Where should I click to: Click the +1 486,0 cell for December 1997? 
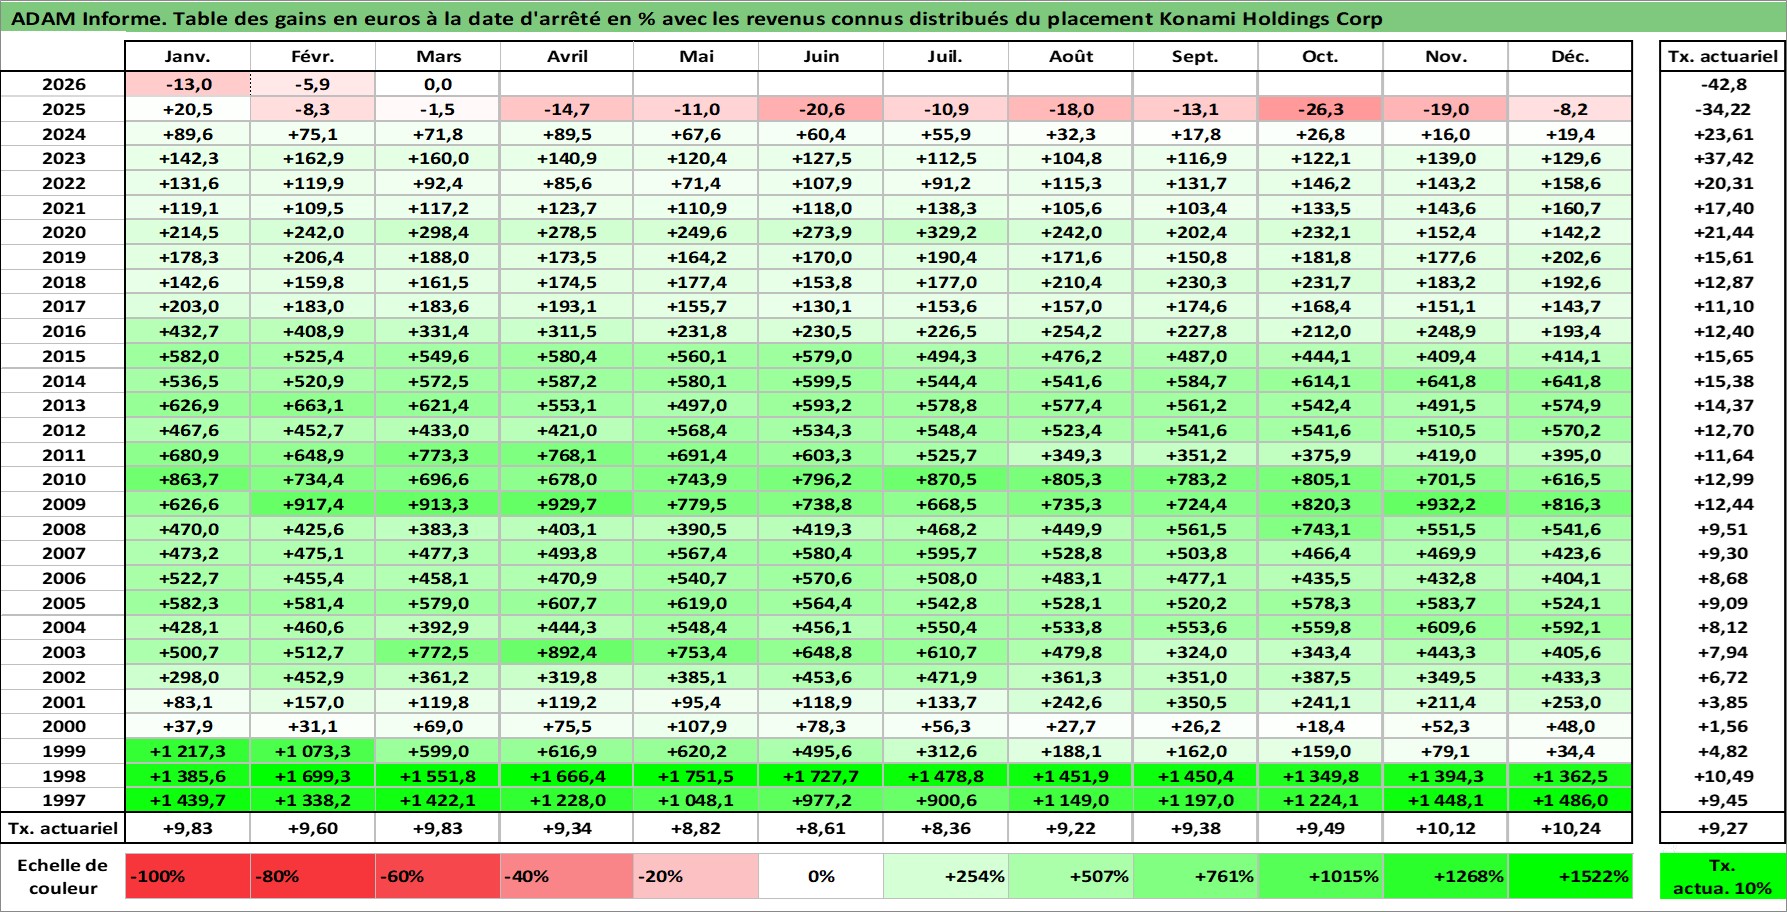tap(1570, 800)
